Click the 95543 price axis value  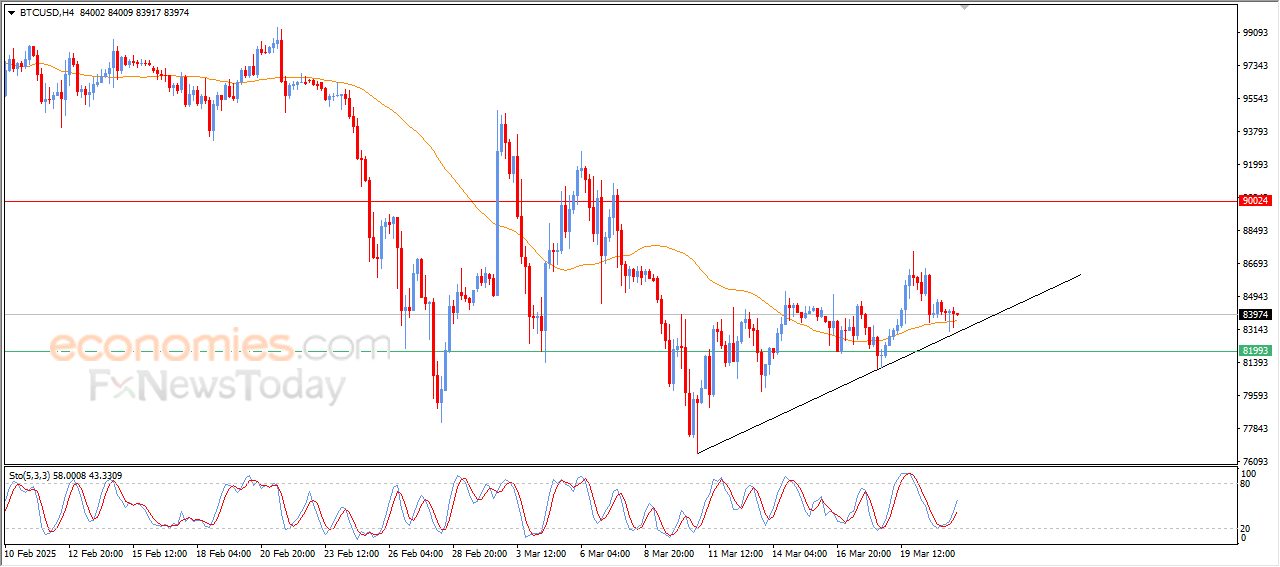tap(1255, 99)
